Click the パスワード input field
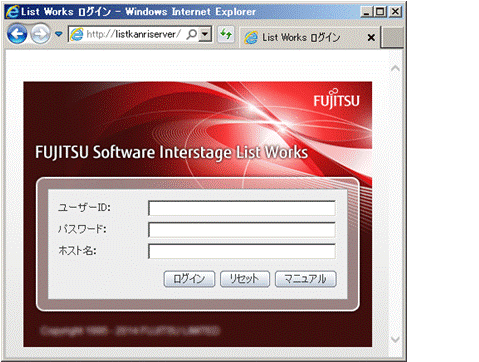The height and width of the screenshot is (362, 479). click(242, 230)
